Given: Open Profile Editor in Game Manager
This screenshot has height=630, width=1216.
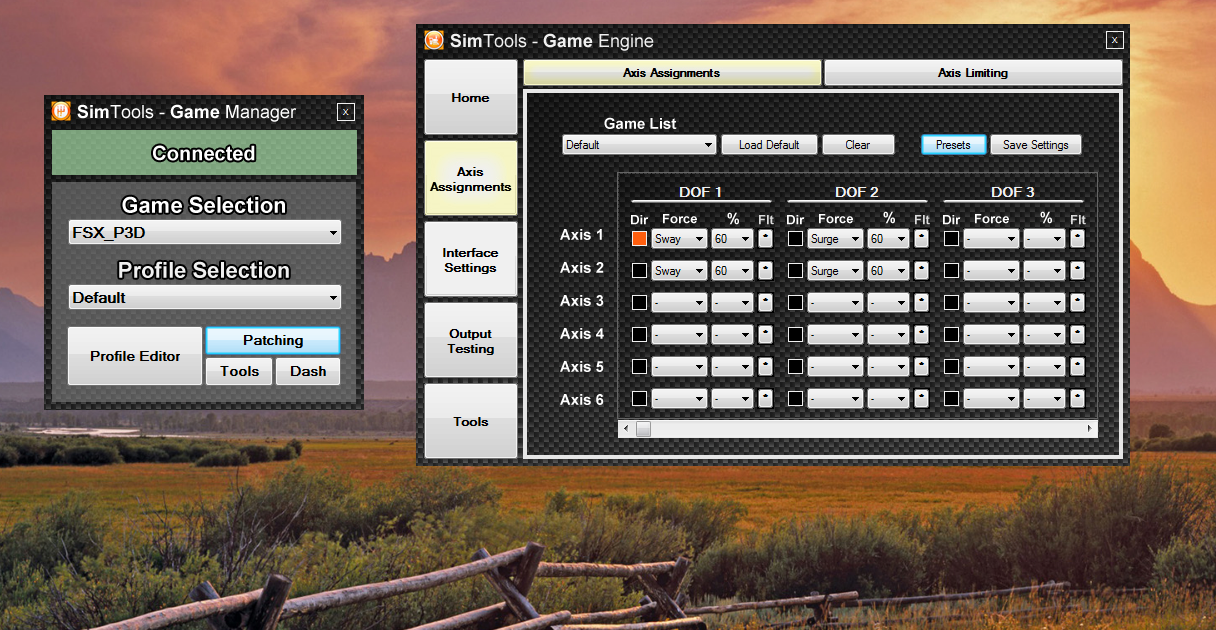Looking at the screenshot, I should coord(135,356).
